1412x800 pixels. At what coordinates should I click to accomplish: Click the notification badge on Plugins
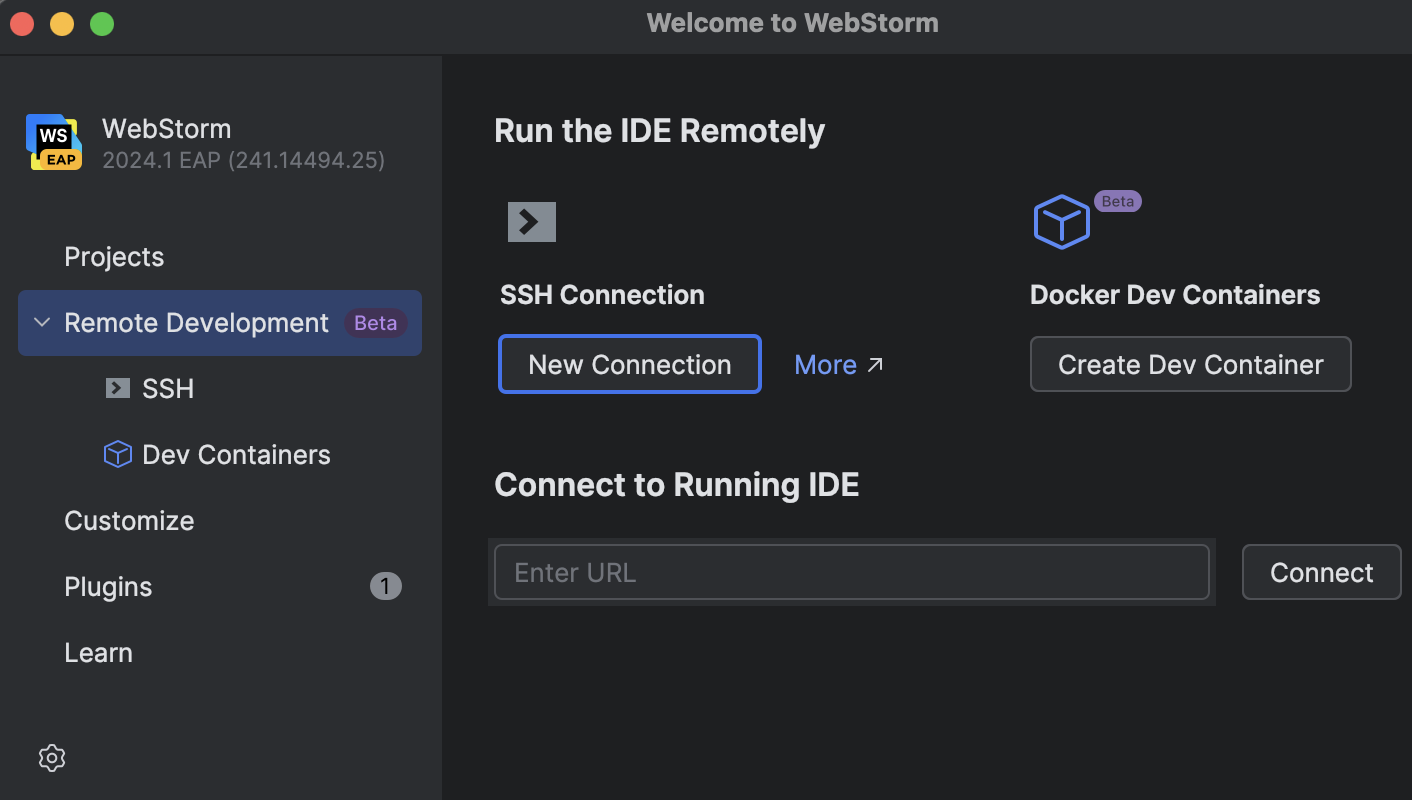tap(385, 586)
